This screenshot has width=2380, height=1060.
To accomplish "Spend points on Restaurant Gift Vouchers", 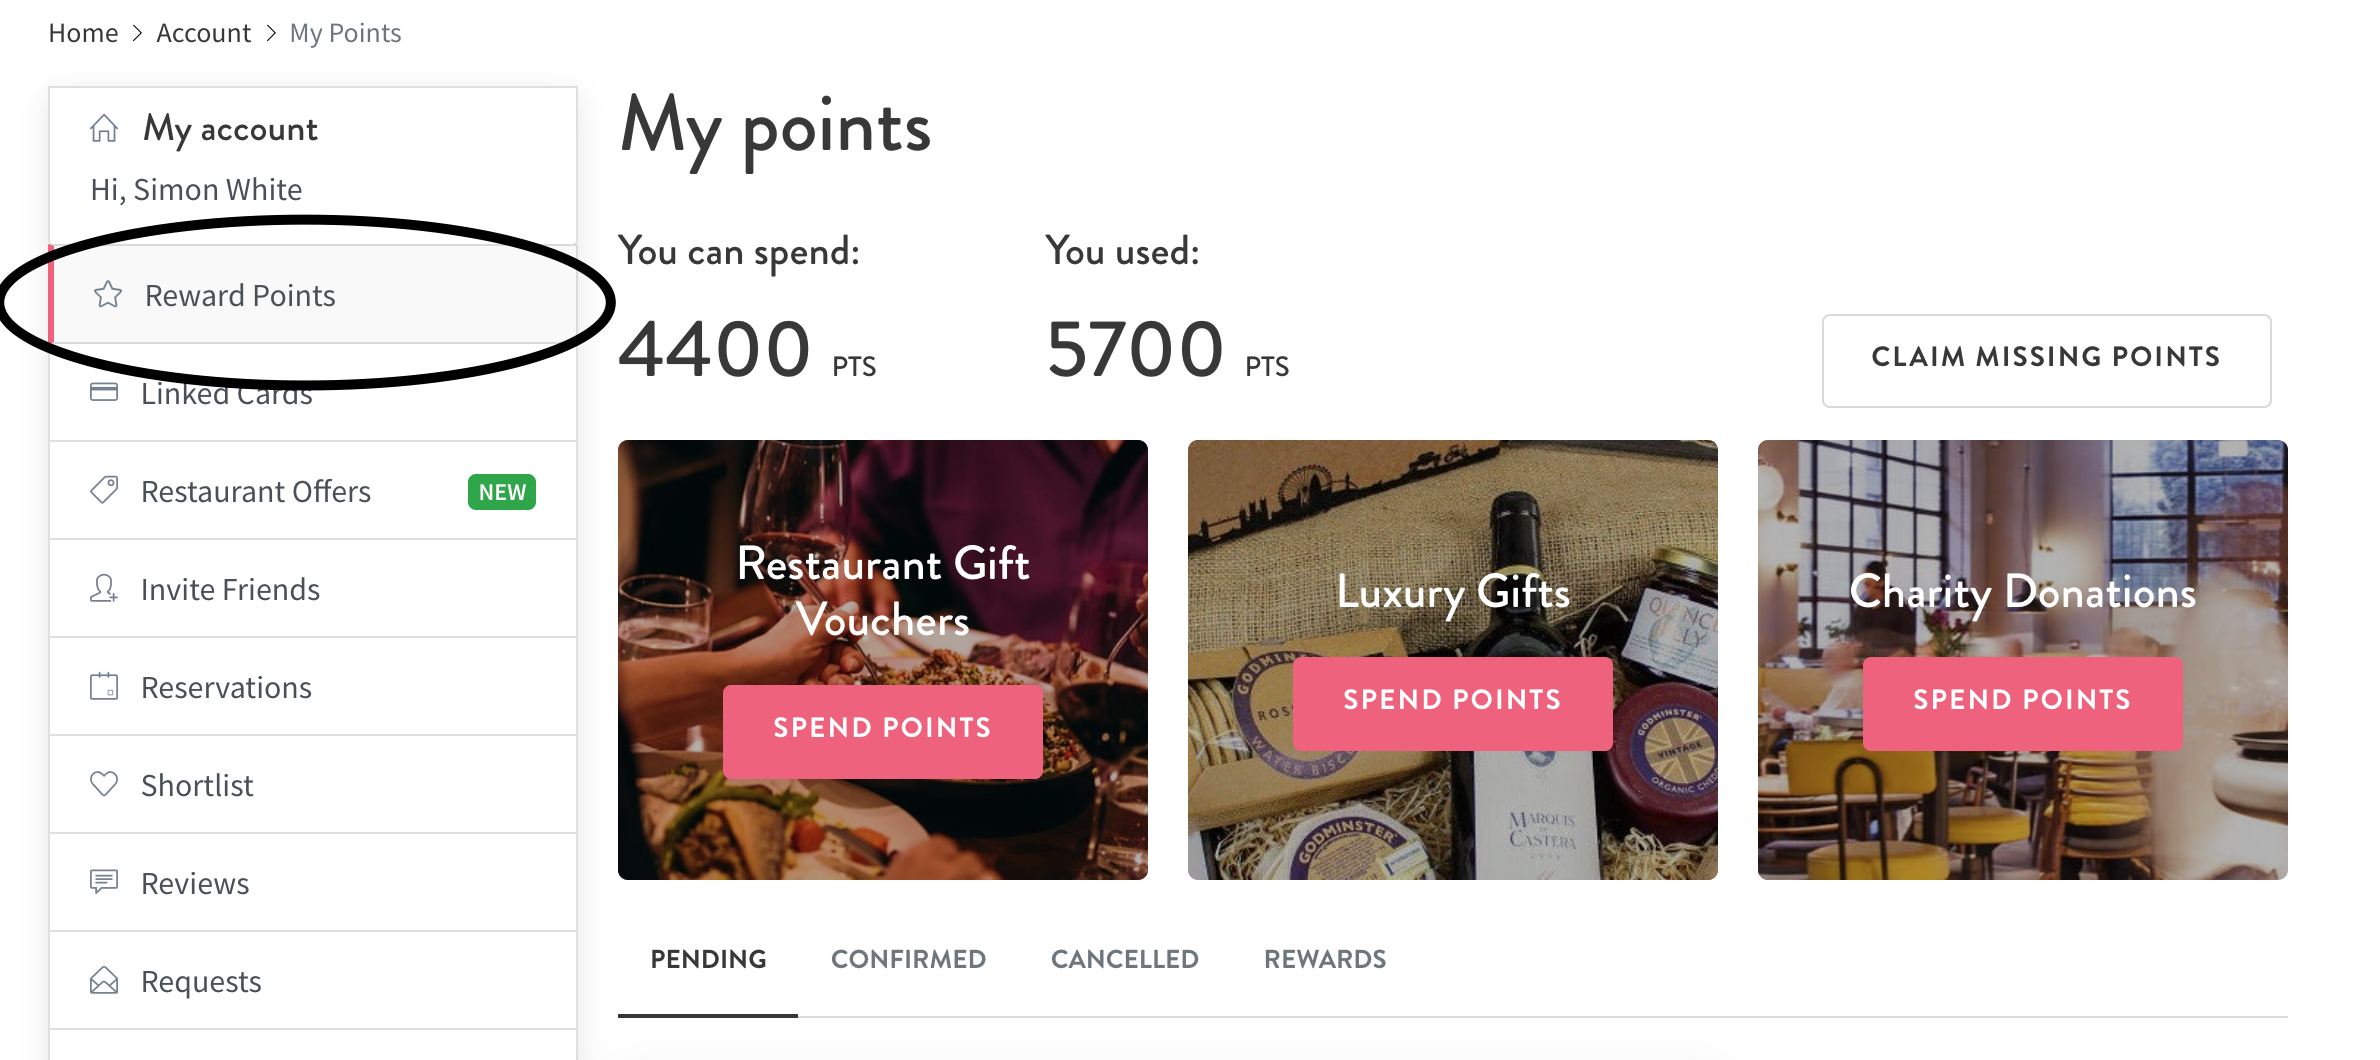I will pos(882,730).
